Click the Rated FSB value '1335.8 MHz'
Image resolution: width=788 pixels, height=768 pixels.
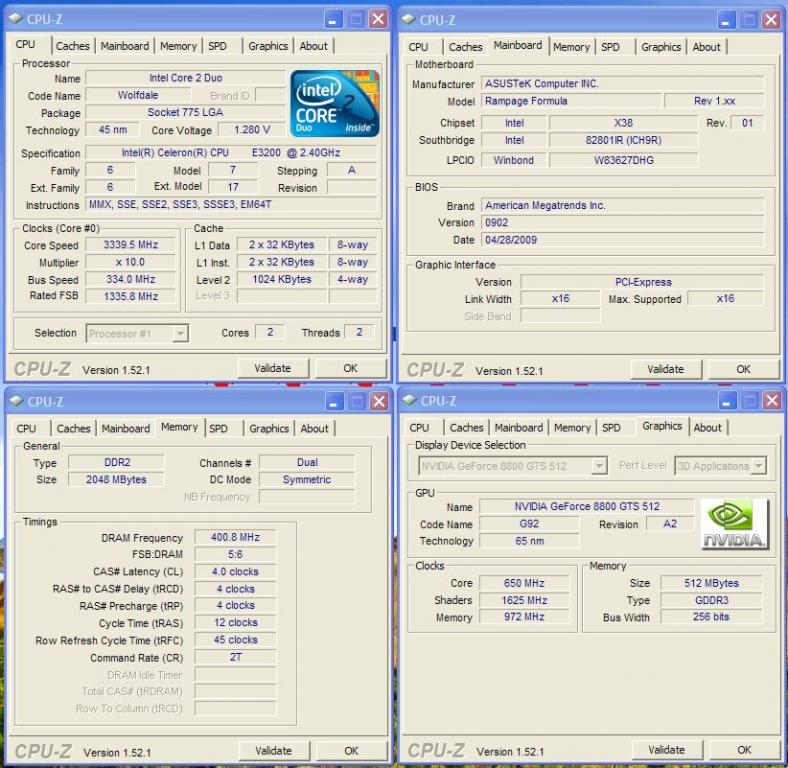[x=131, y=297]
